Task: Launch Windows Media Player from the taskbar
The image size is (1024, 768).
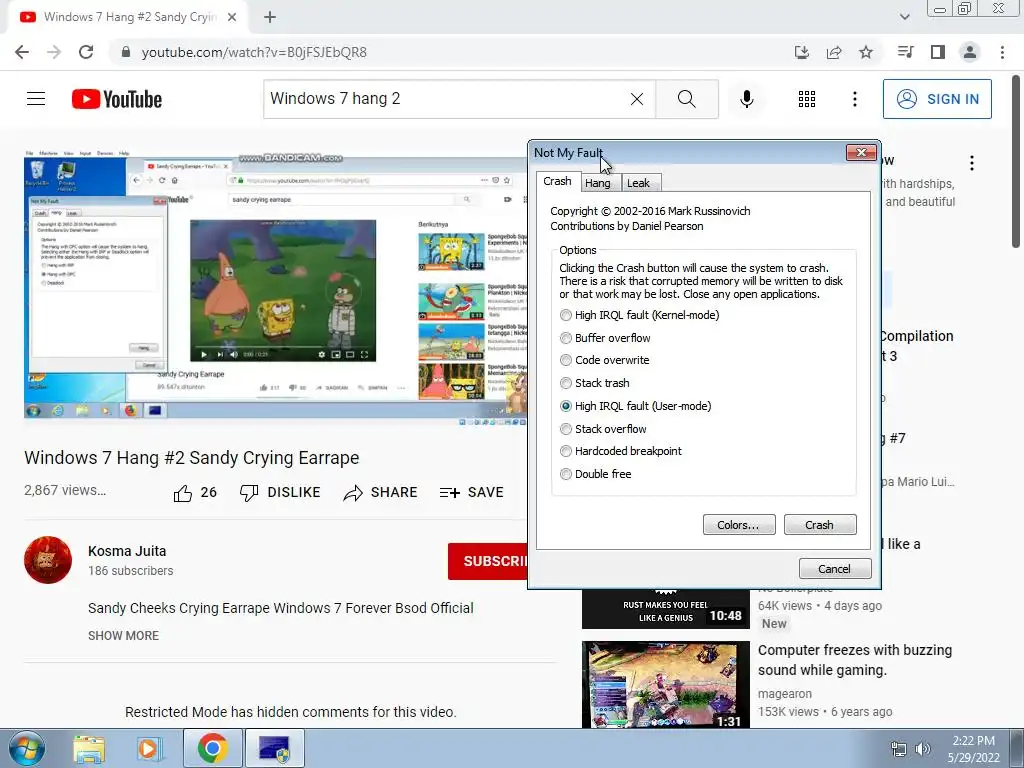Action: (148, 749)
